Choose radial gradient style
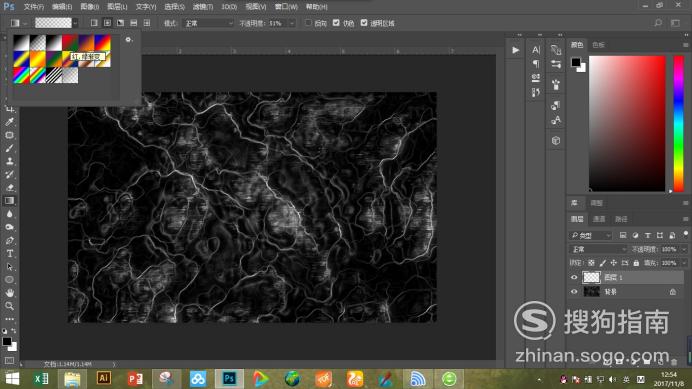 click(x=107, y=23)
